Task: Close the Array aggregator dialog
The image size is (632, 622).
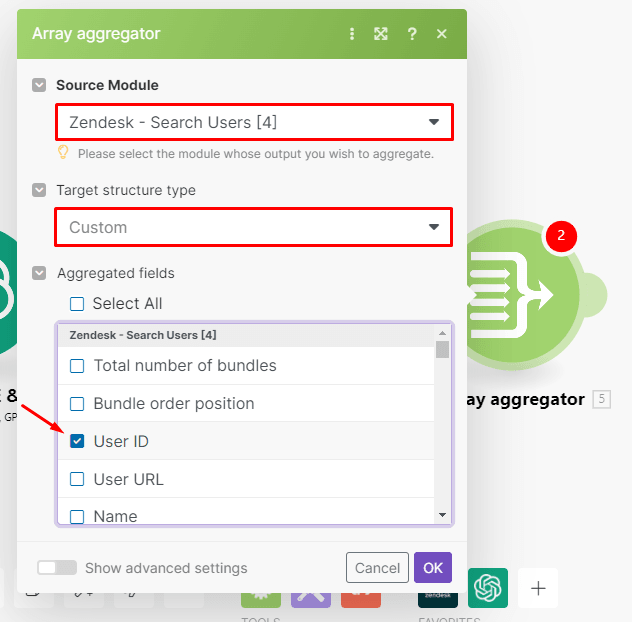Action: tap(442, 34)
